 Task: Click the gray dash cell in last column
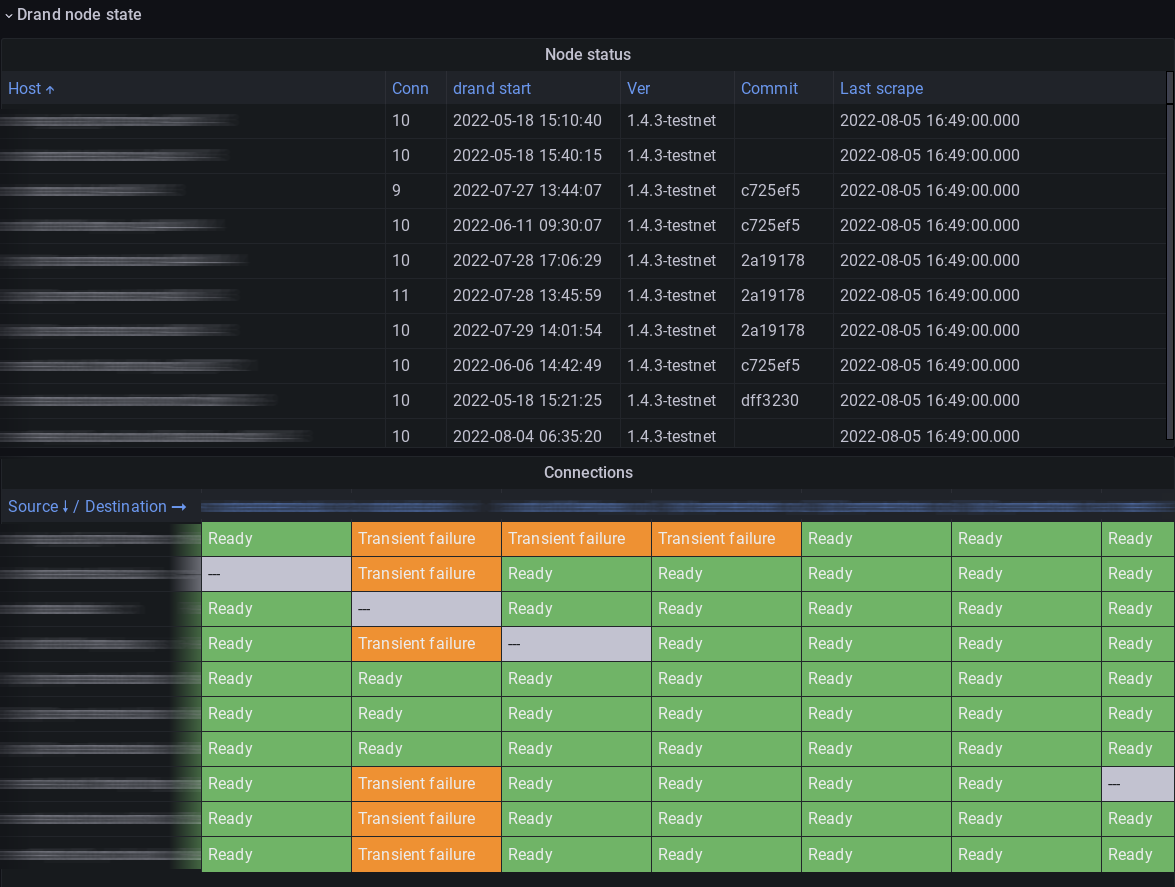pos(1136,784)
